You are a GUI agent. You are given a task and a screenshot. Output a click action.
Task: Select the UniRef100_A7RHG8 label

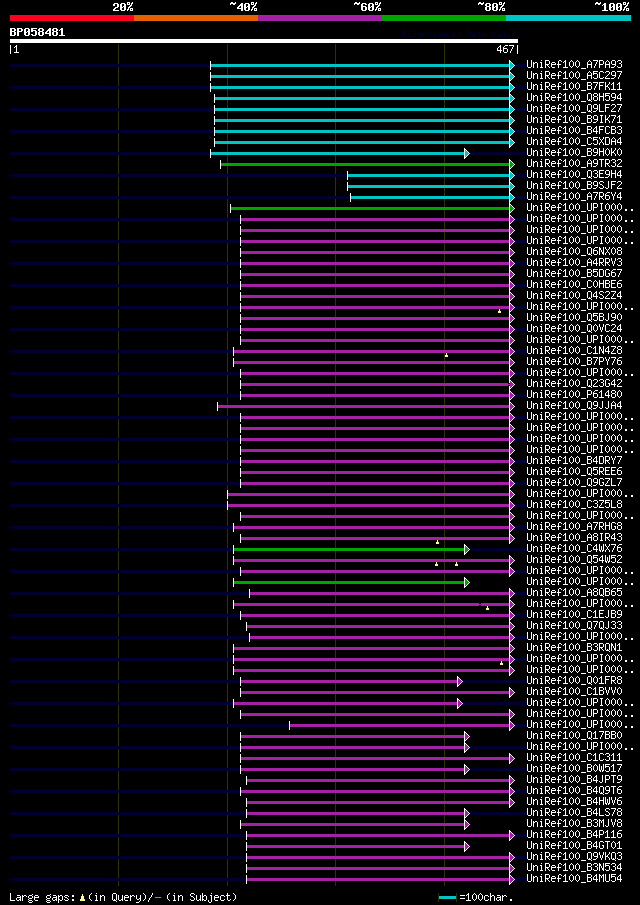(574, 526)
